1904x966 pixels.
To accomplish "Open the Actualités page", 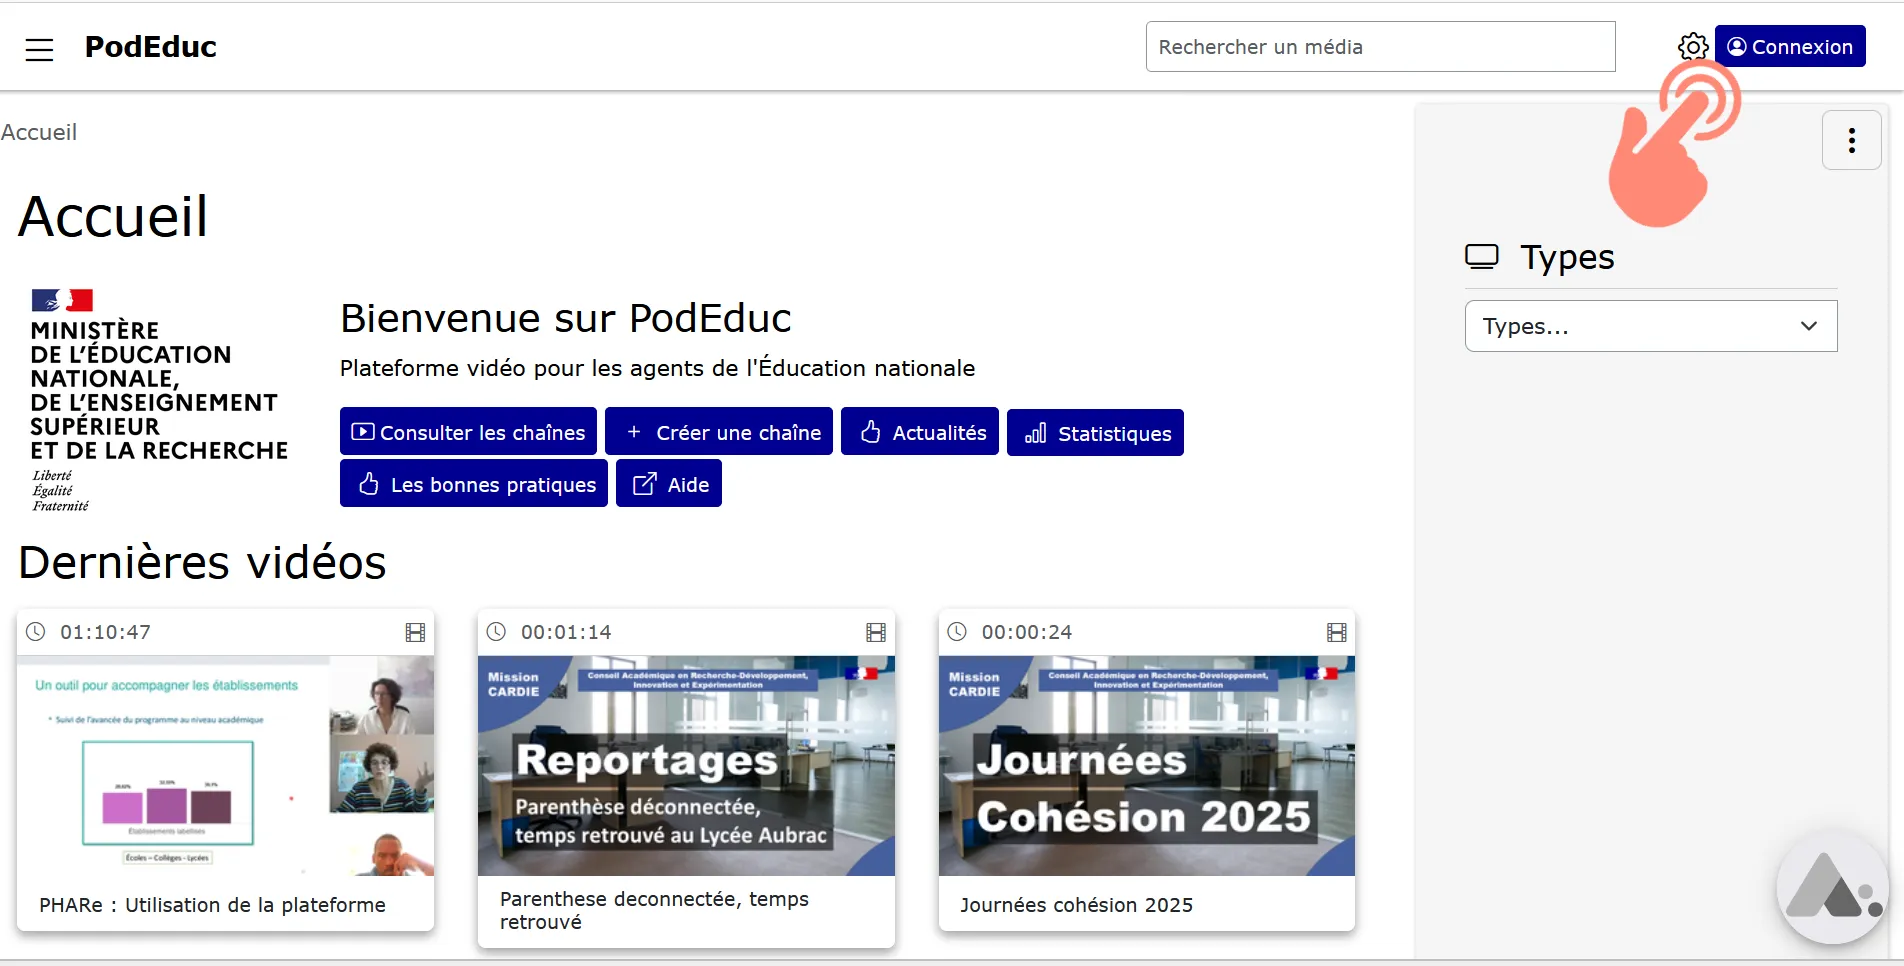I will [920, 432].
